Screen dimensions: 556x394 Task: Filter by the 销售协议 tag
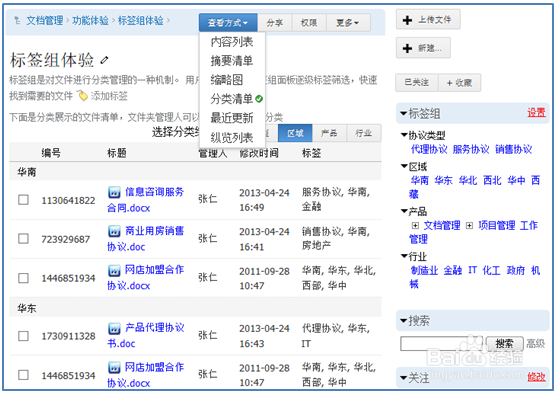coord(513,149)
